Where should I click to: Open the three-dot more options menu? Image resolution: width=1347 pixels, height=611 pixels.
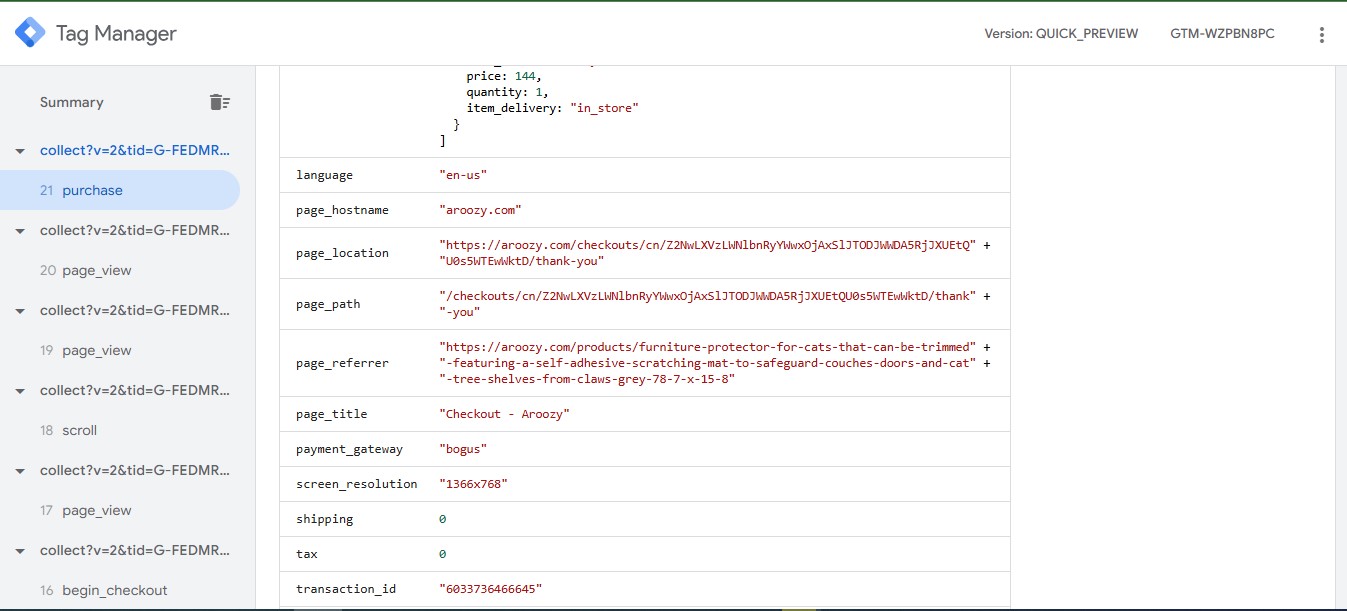(x=1321, y=35)
